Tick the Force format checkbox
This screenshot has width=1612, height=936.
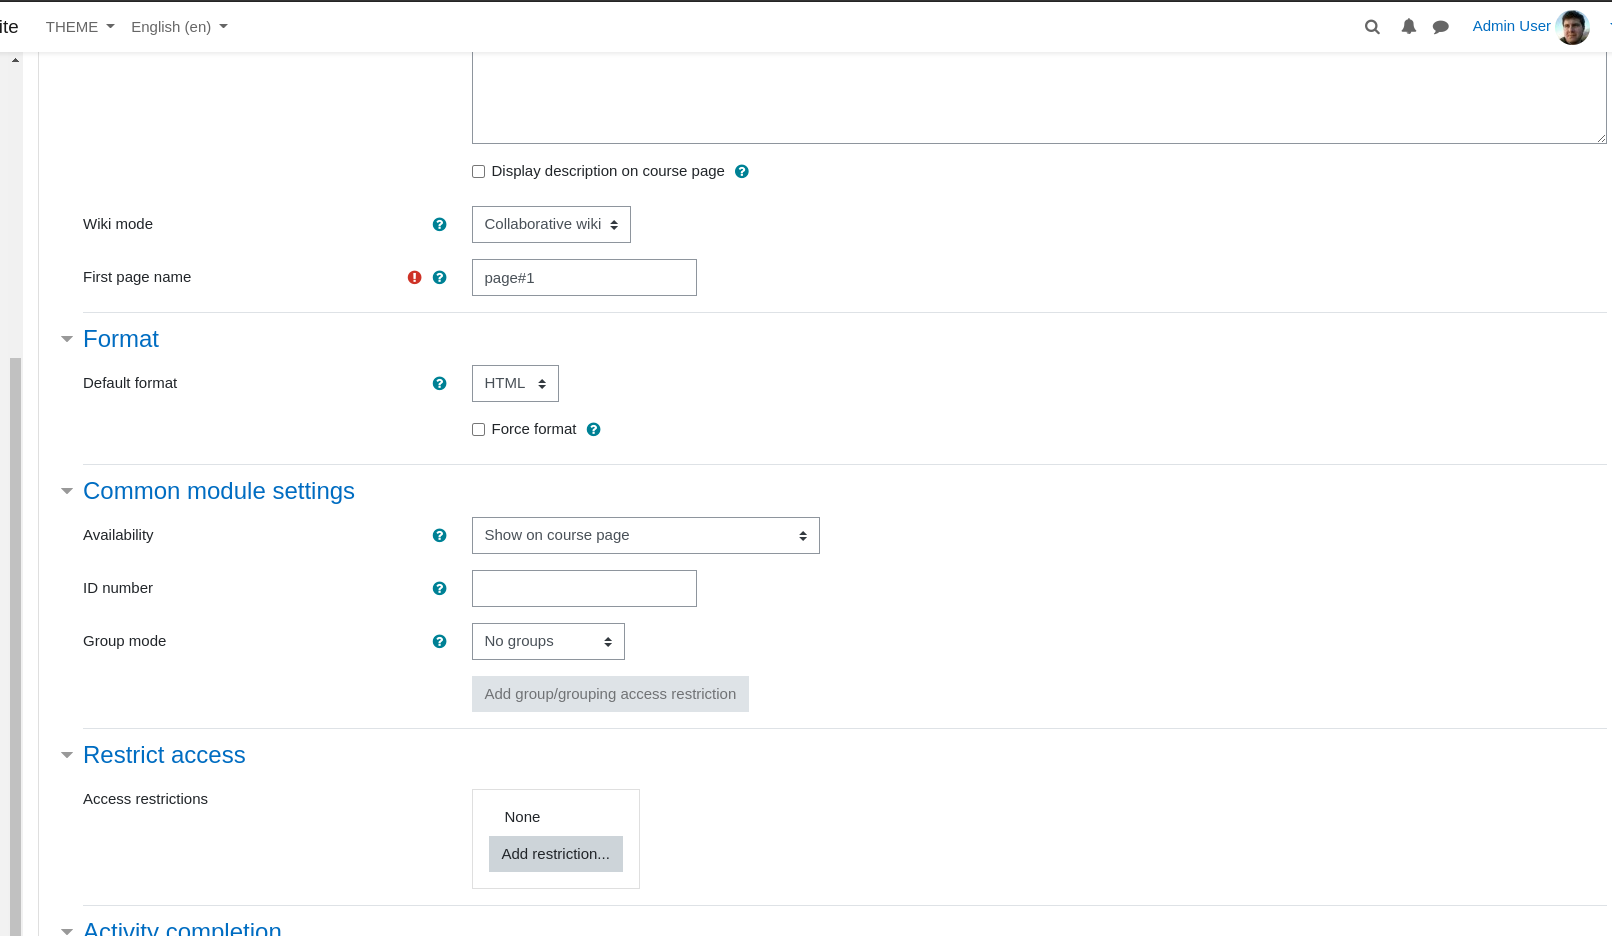pyautogui.click(x=478, y=429)
